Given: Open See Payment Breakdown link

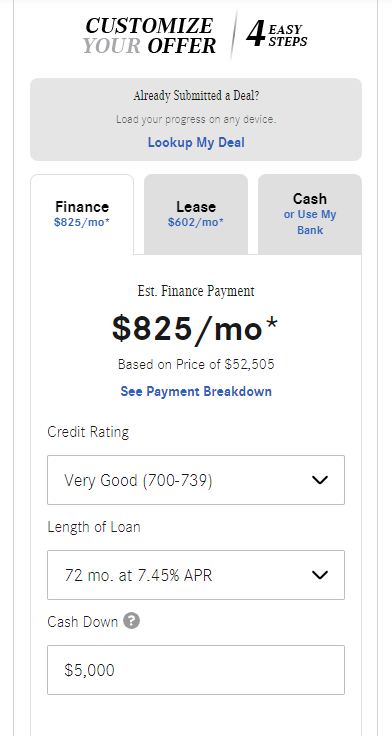Looking at the screenshot, I should [x=196, y=391].
